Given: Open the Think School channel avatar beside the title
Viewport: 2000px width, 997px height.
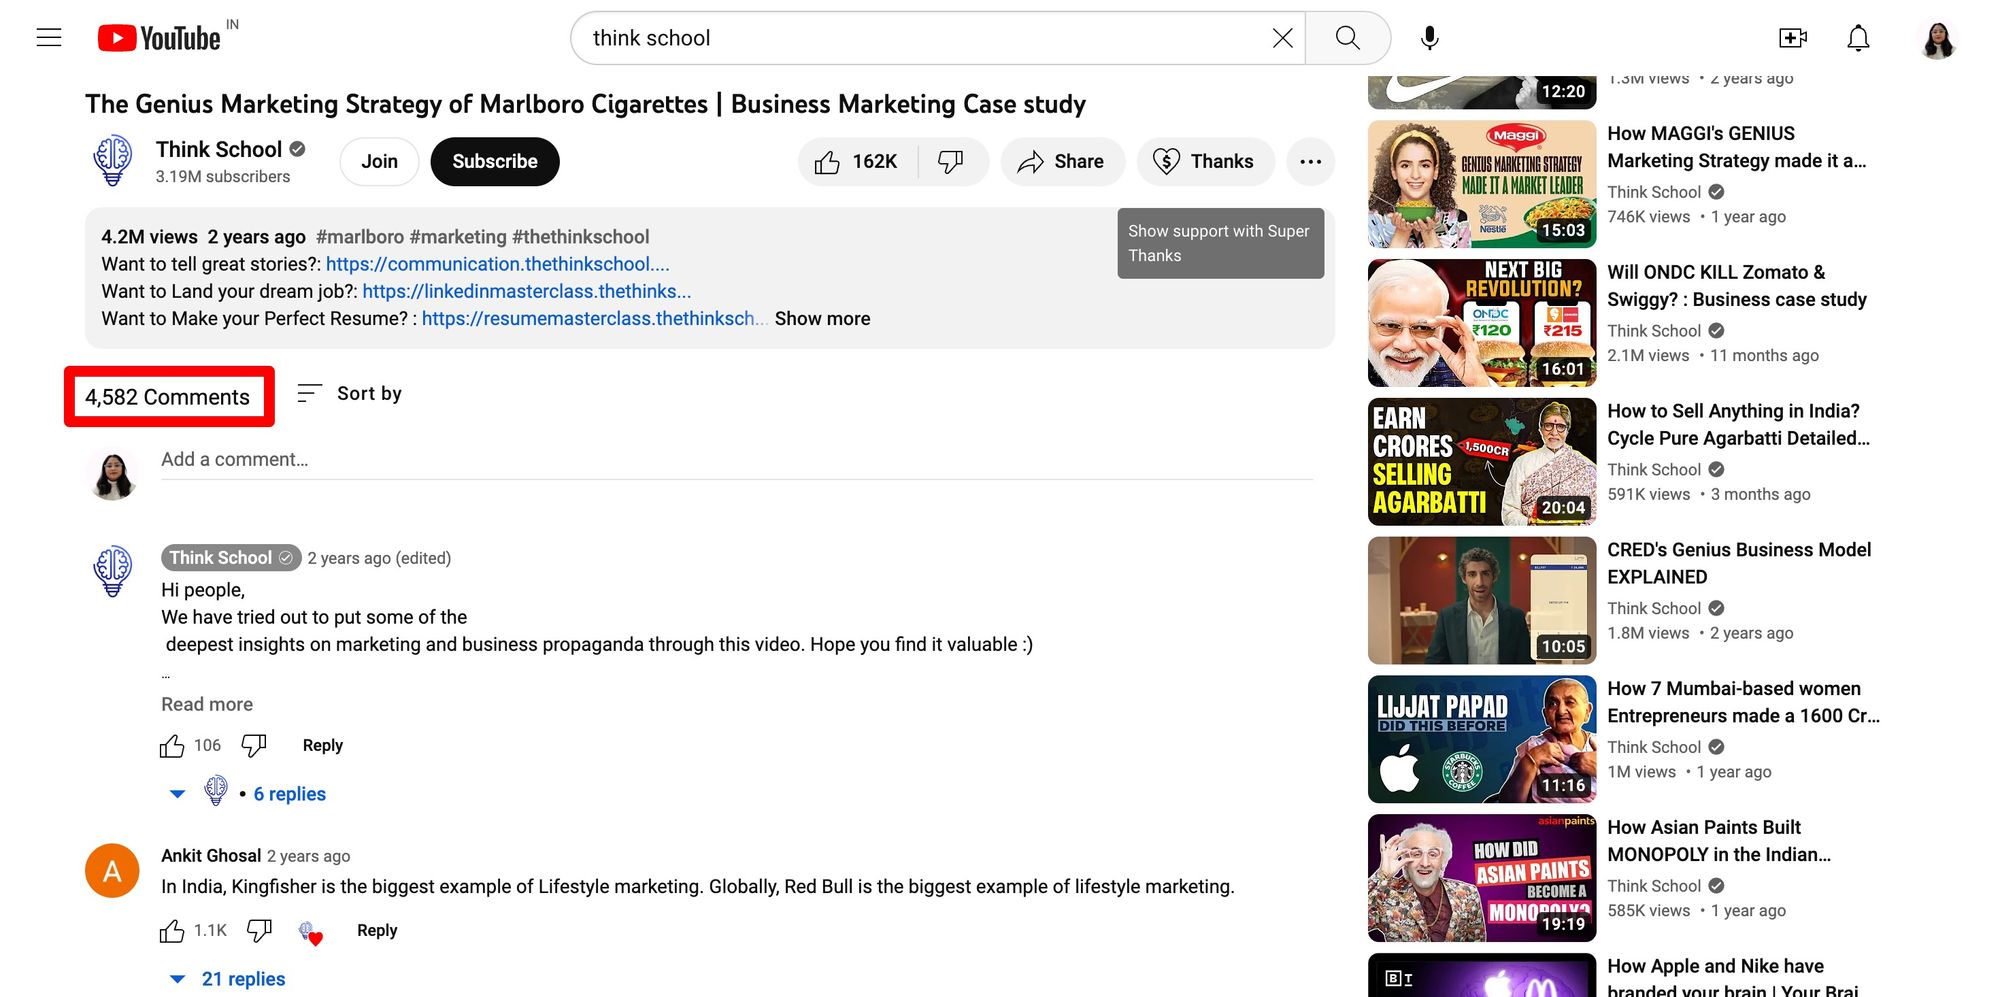Looking at the screenshot, I should pyautogui.click(x=113, y=161).
